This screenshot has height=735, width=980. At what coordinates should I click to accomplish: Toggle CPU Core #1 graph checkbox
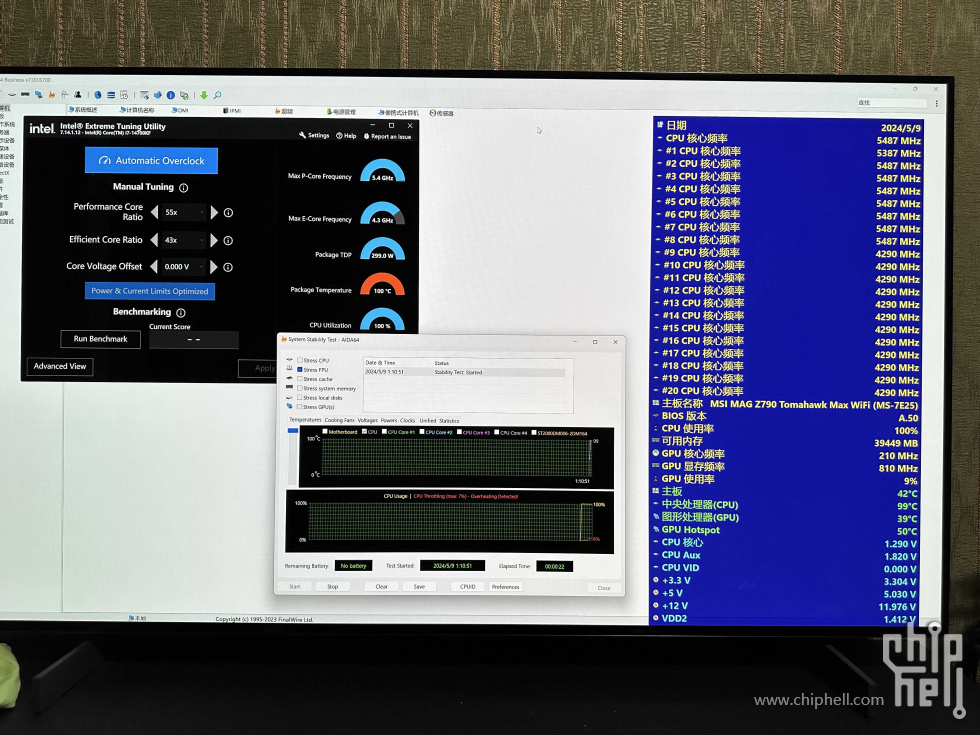click(x=384, y=432)
